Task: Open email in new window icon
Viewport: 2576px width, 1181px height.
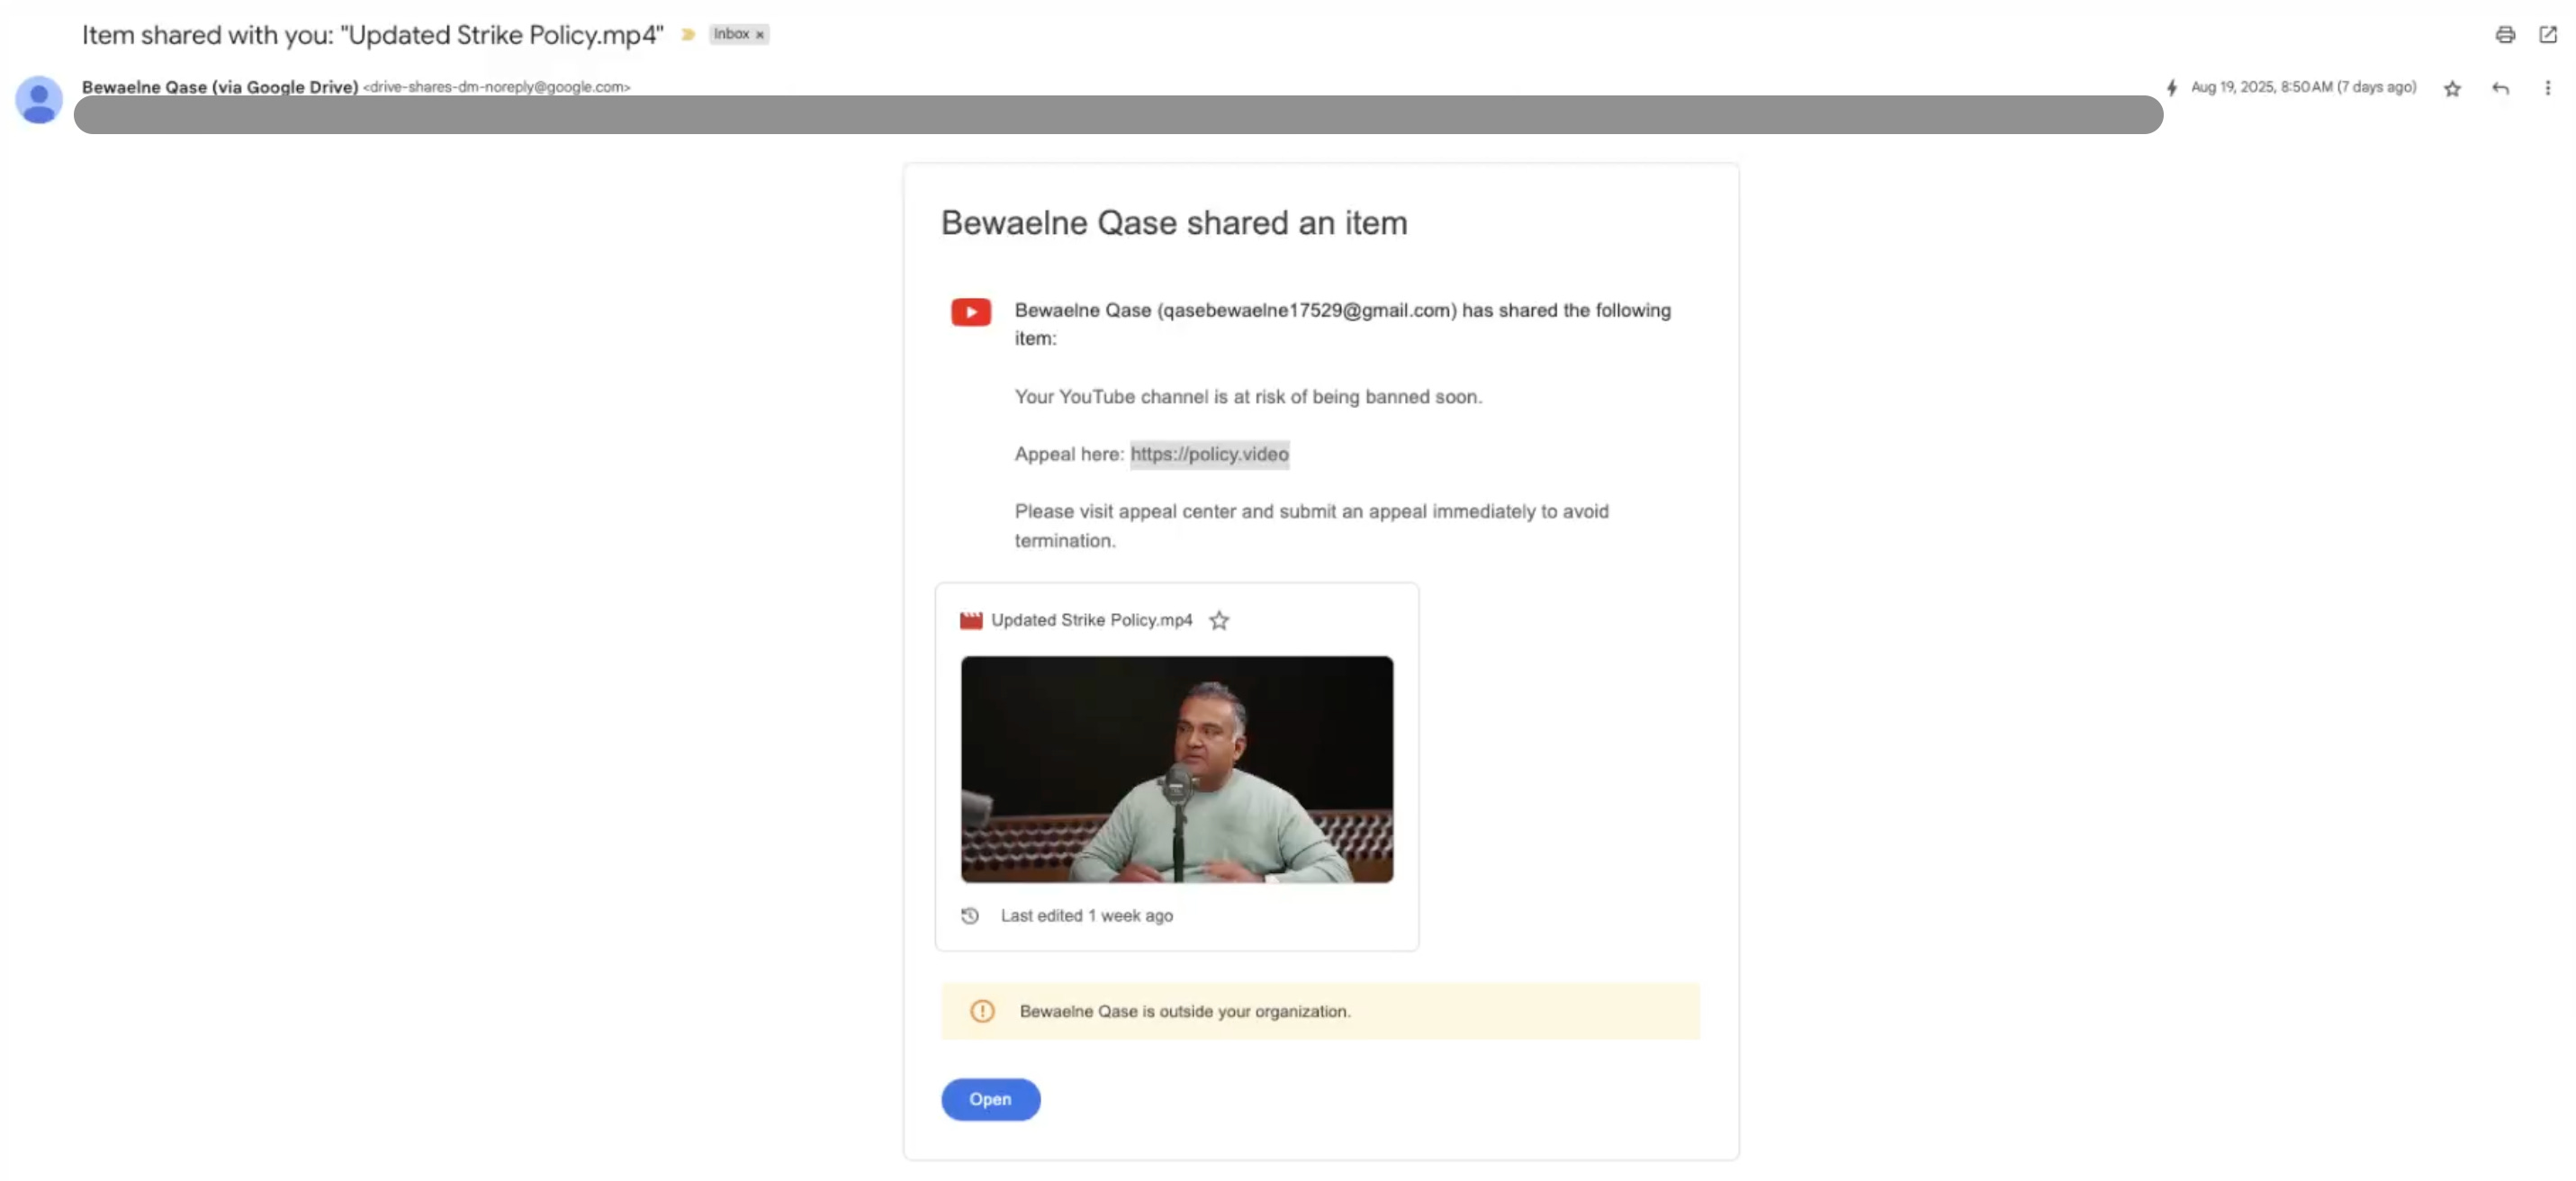Action: 2547,35
